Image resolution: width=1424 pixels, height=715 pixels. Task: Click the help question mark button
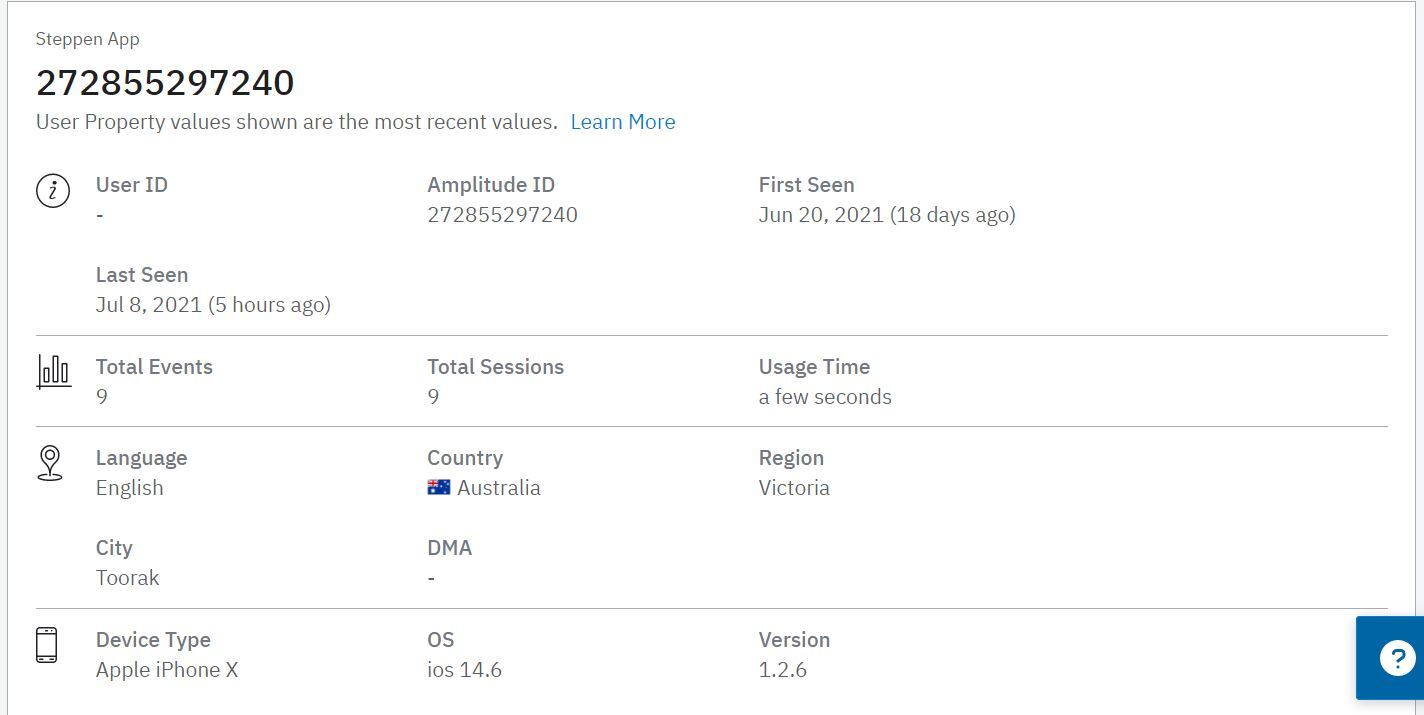(x=1396, y=658)
